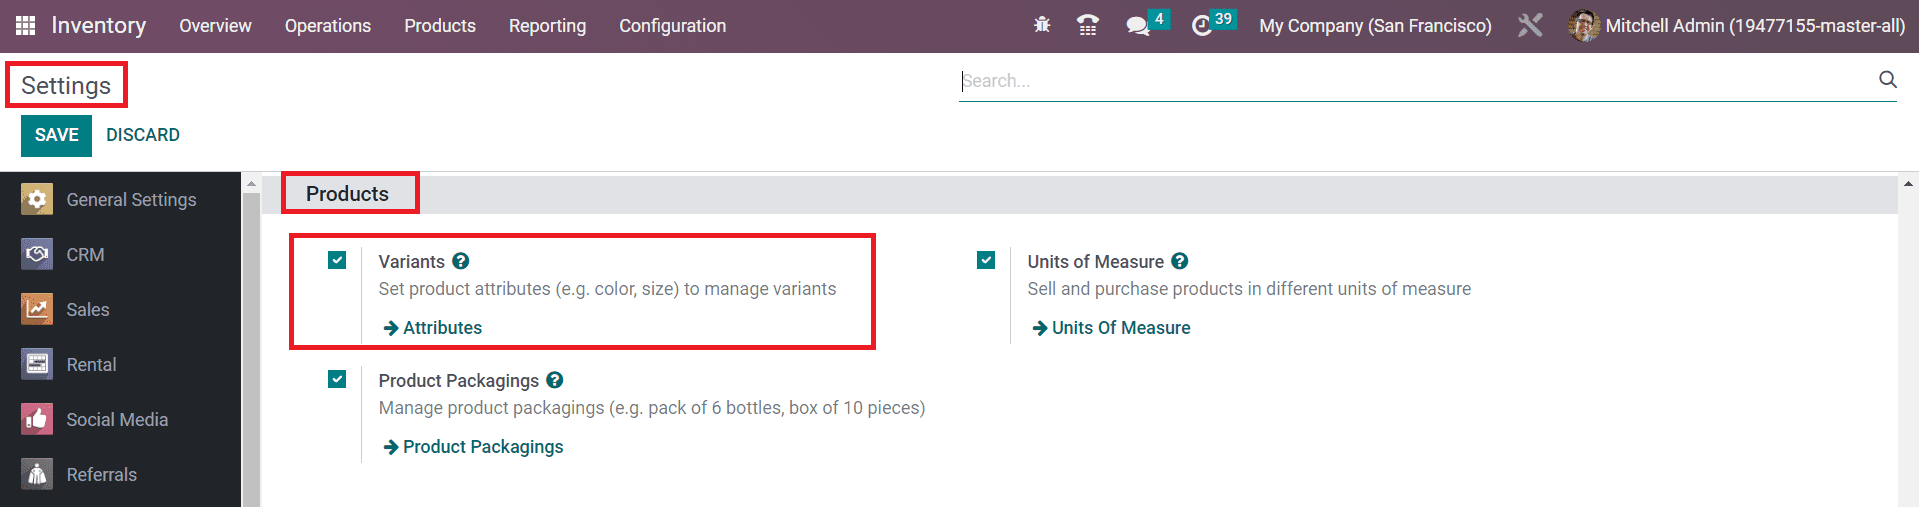
Task: Disable the Variants checkbox
Action: click(337, 260)
